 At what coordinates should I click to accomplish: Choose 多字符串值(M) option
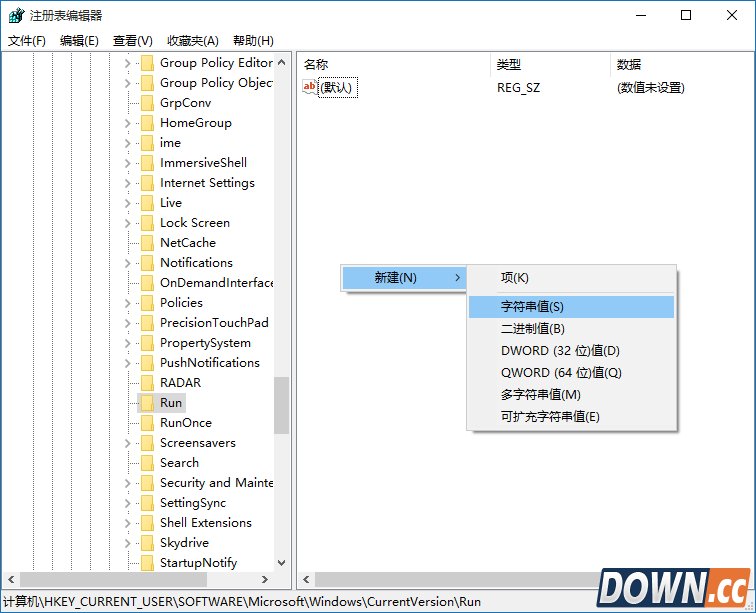(x=571, y=395)
